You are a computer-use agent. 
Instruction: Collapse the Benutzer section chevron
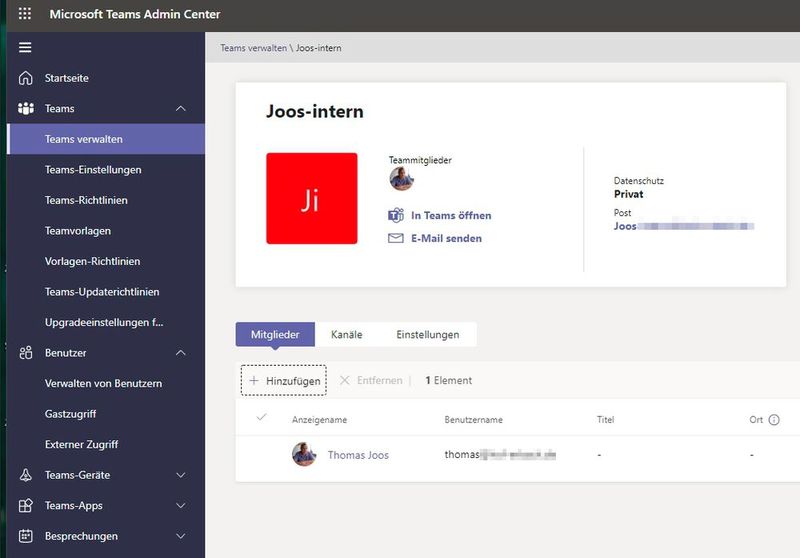click(x=181, y=353)
